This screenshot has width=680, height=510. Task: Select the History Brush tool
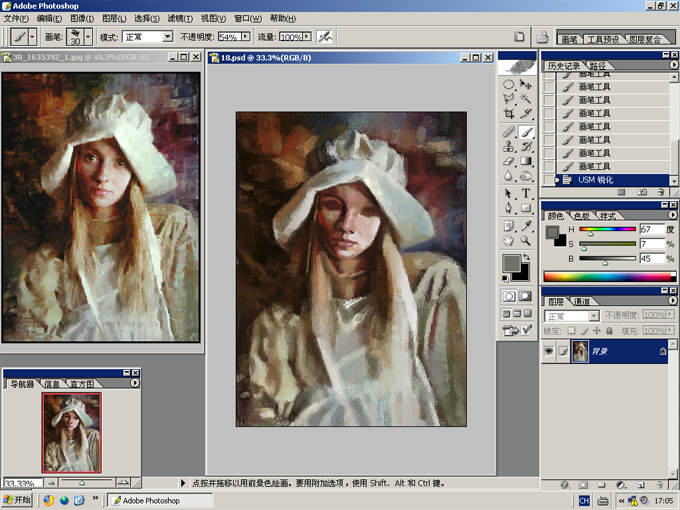tap(526, 147)
